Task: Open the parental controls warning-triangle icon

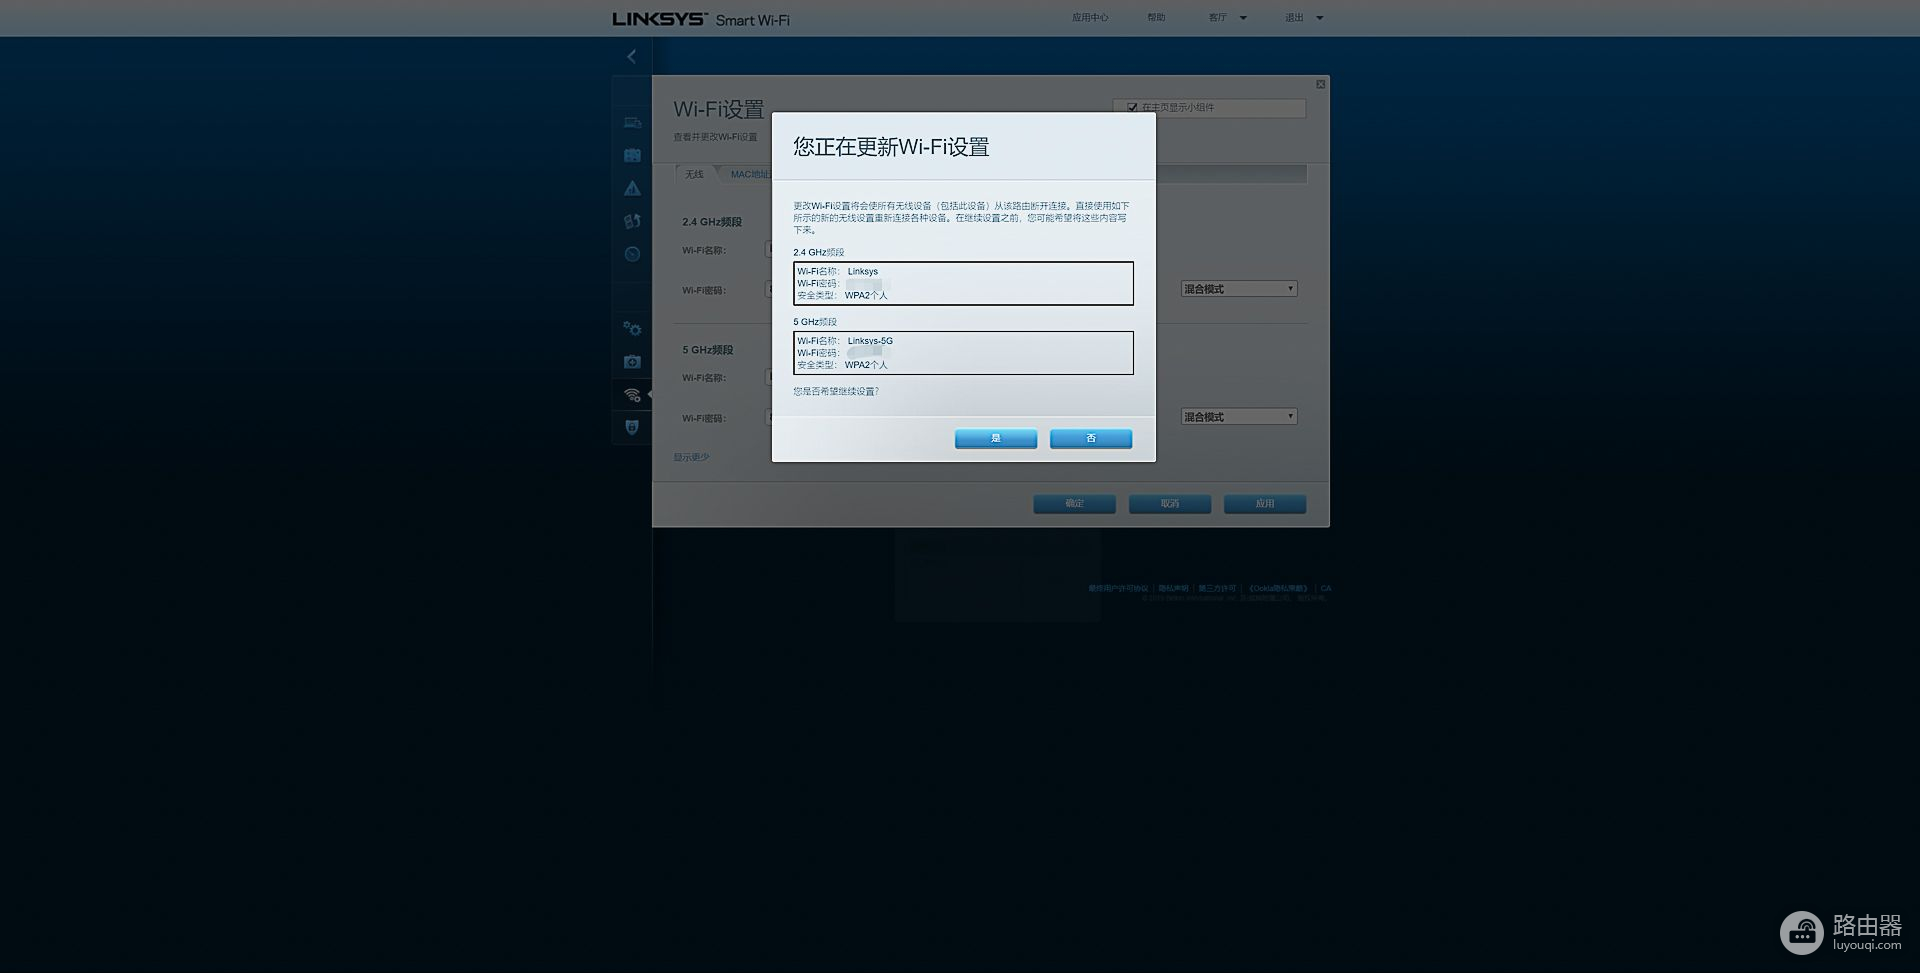Action: coord(632,188)
